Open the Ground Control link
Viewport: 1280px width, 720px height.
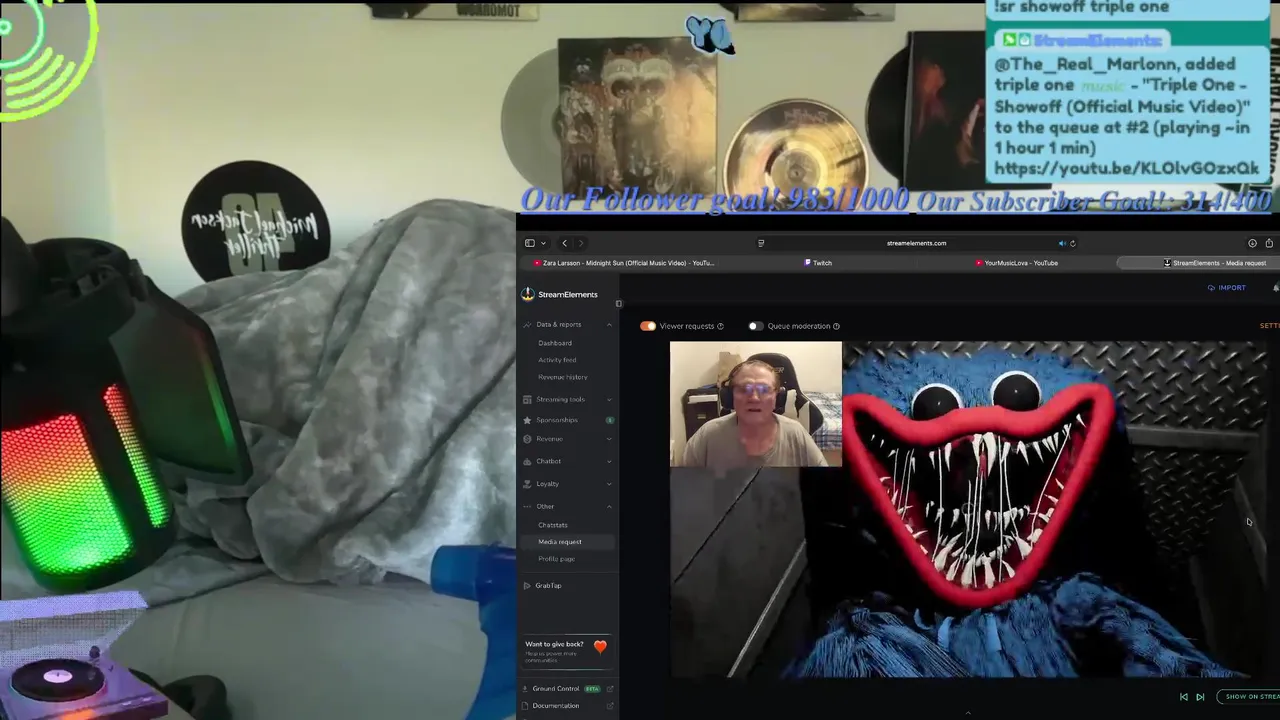[x=555, y=689]
